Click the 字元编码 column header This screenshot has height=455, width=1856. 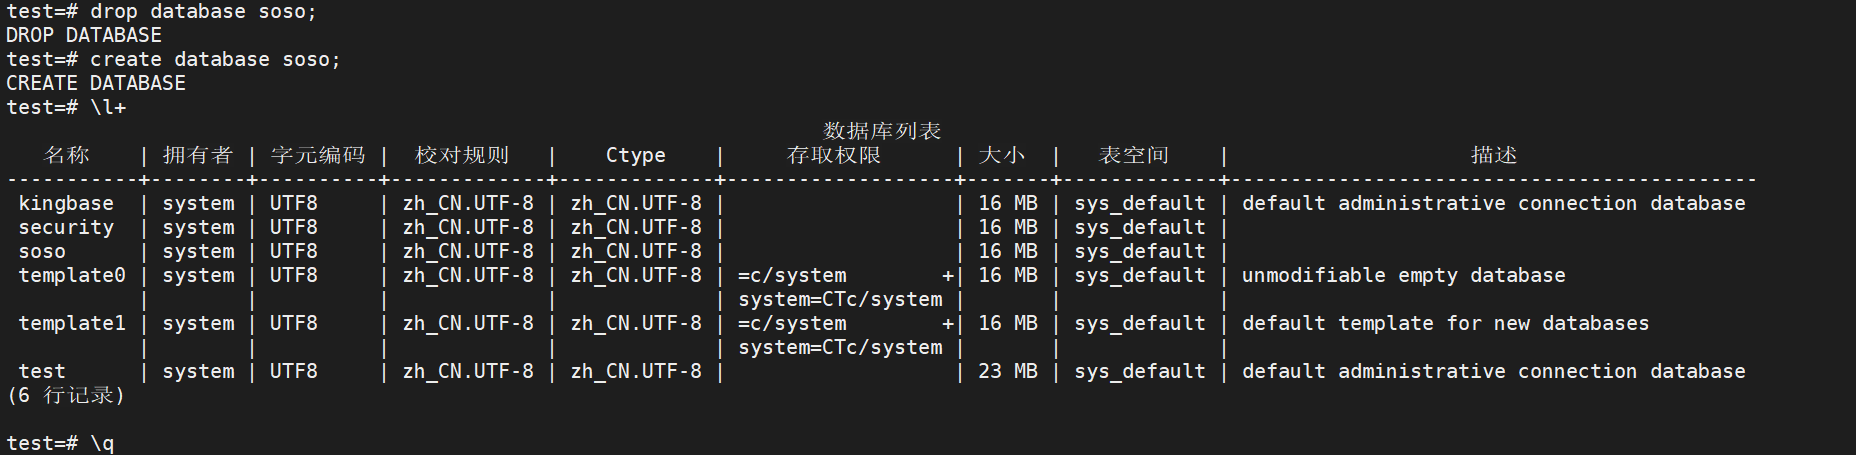click(317, 155)
